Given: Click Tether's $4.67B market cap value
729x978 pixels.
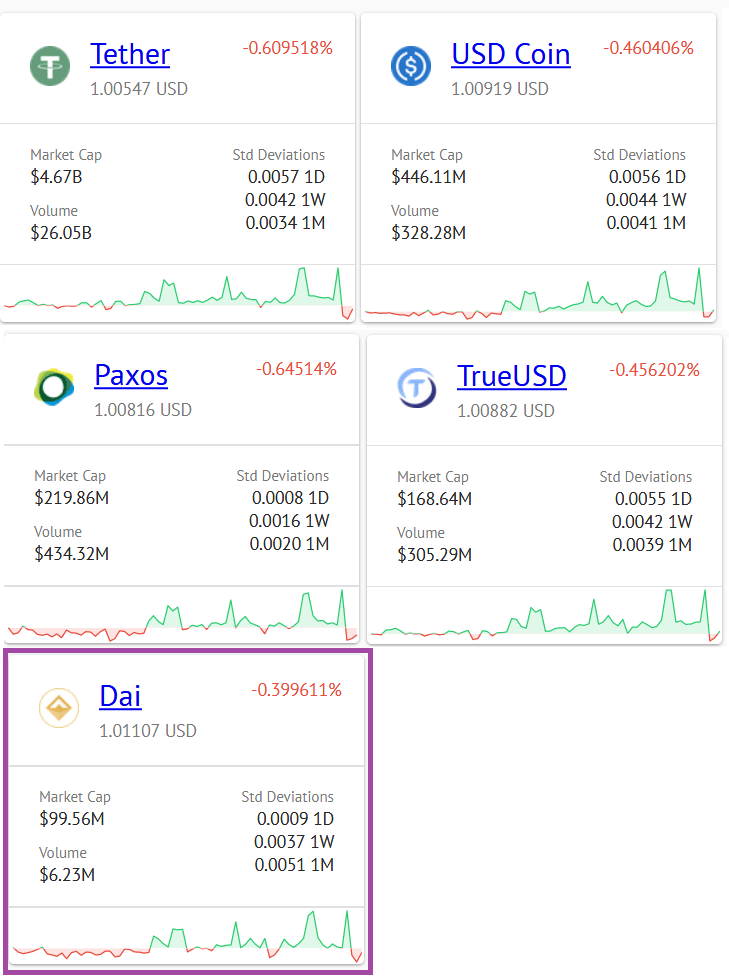Looking at the screenshot, I should click(x=56, y=177).
